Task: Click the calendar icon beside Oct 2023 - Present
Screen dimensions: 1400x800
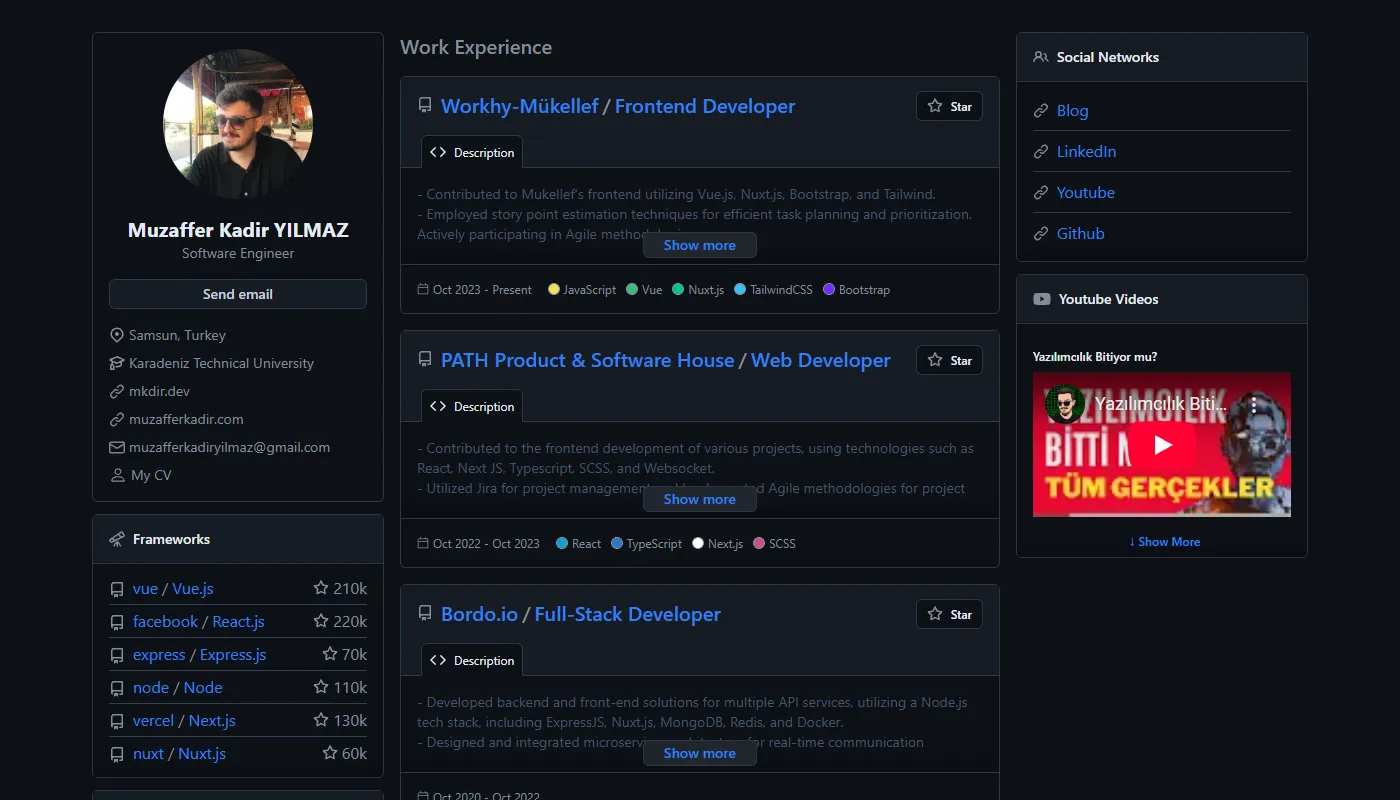Action: (x=423, y=289)
